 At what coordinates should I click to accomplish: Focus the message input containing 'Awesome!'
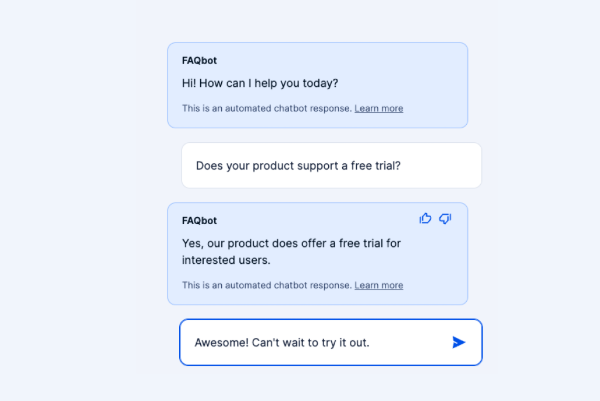(331, 342)
